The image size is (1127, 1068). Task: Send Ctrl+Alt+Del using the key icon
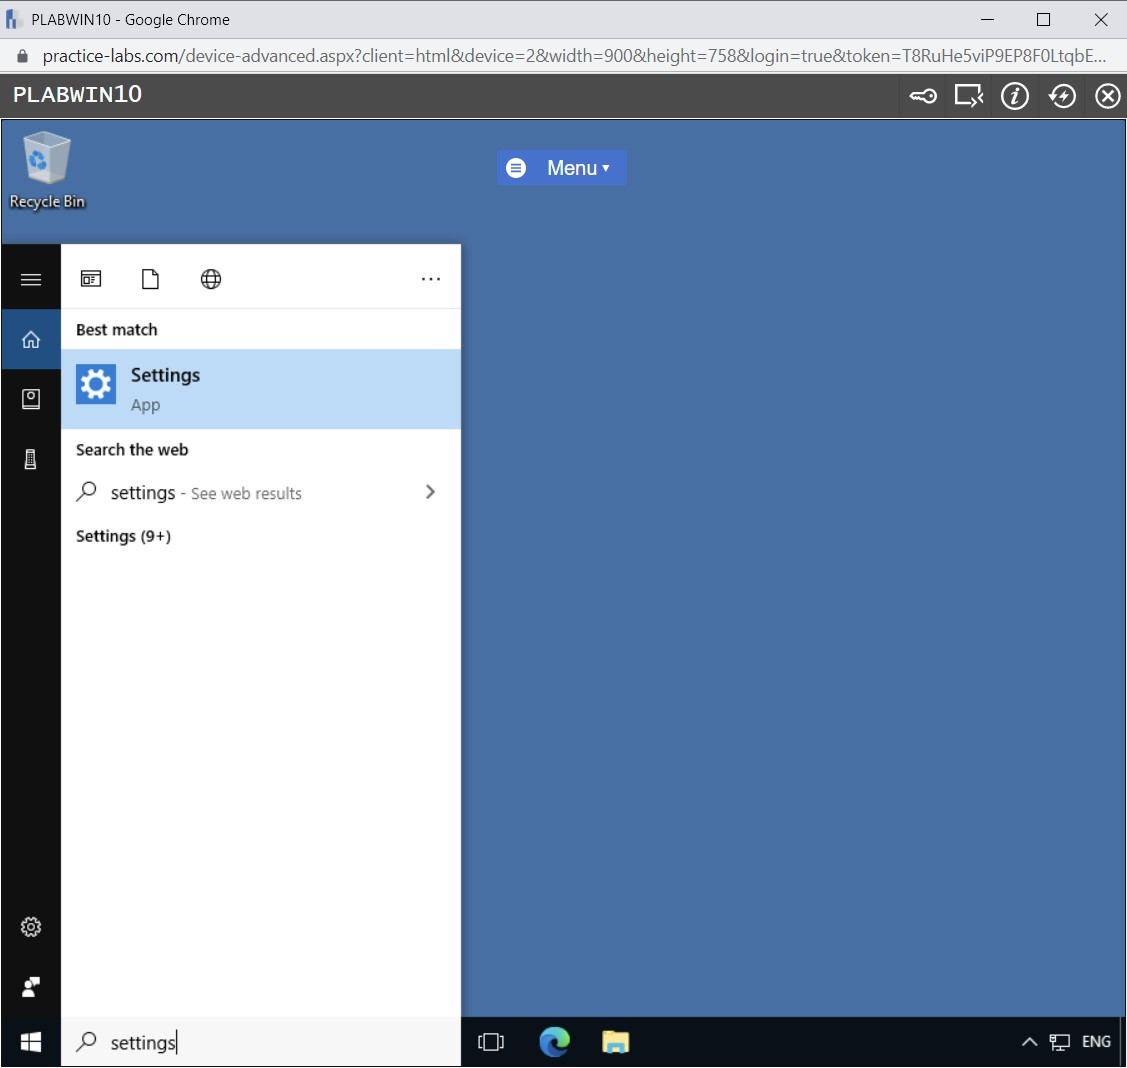[x=924, y=95]
